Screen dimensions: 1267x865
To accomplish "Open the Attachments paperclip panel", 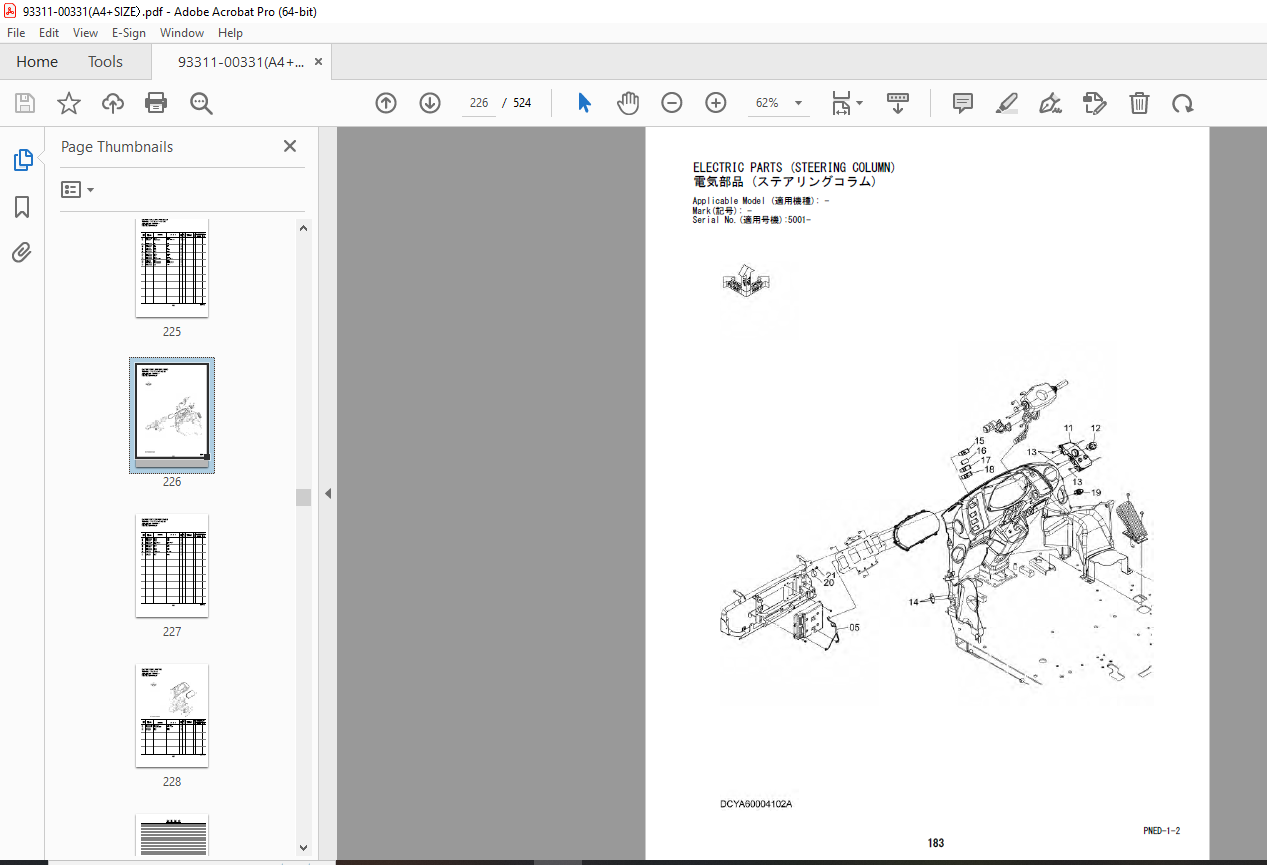I will pos(22,253).
